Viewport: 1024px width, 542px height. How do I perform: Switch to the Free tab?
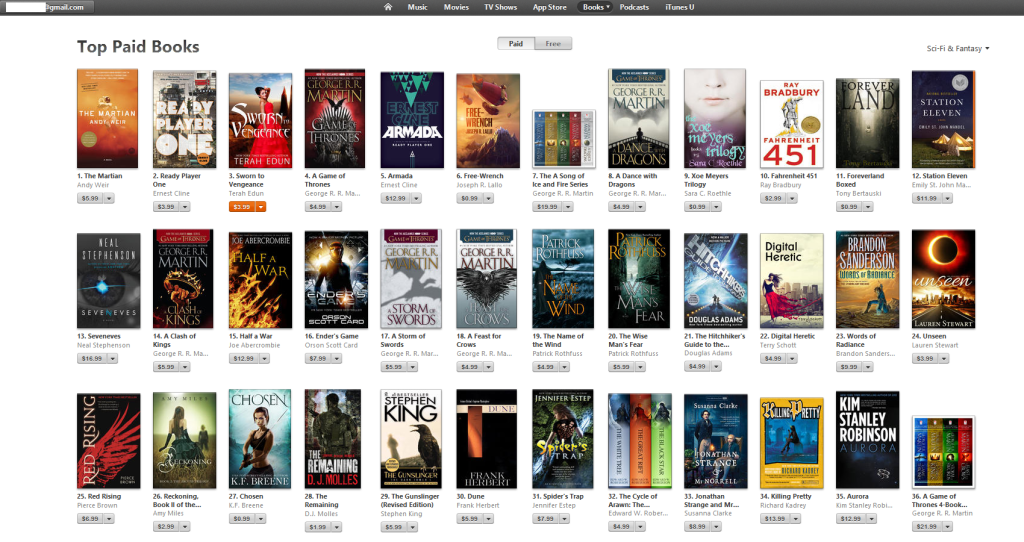coord(553,44)
